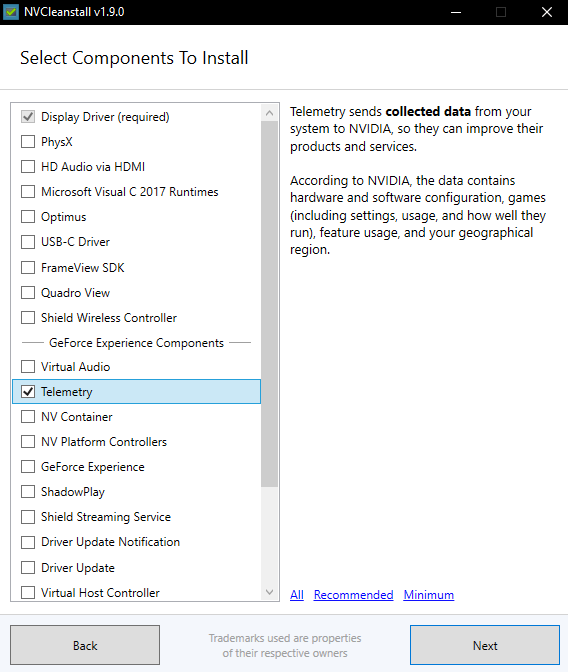Choose the Recommended preset link

[353, 595]
